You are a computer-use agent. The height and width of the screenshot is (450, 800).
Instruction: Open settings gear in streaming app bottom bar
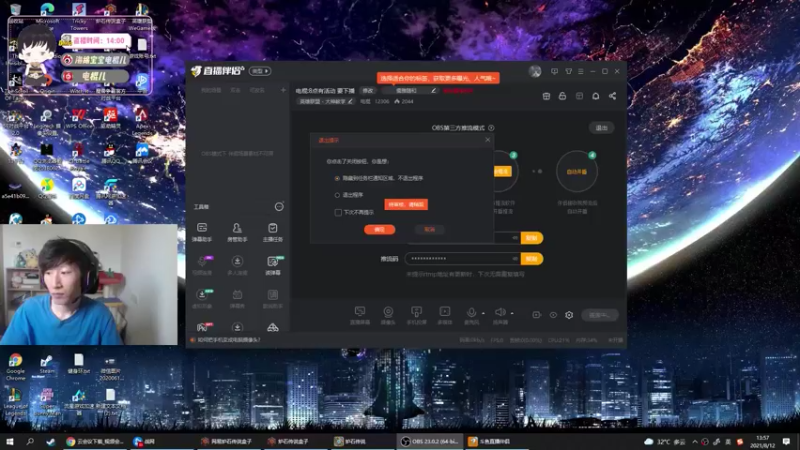[569, 315]
